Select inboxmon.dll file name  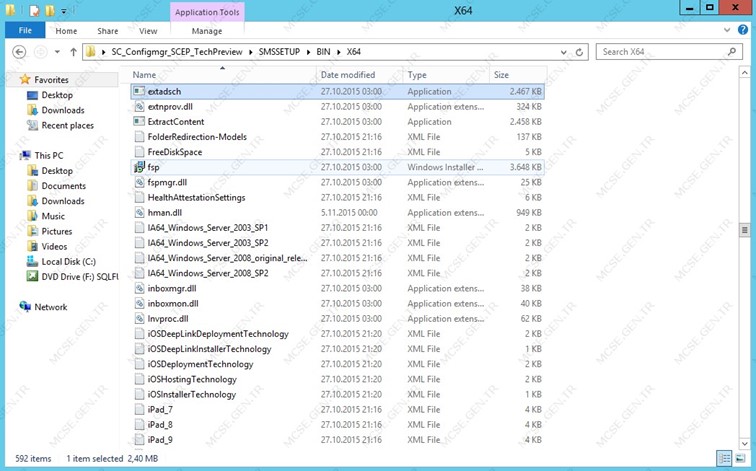click(173, 304)
